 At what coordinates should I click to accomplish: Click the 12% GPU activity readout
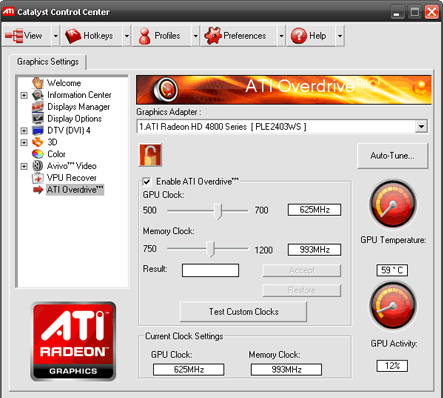click(392, 366)
